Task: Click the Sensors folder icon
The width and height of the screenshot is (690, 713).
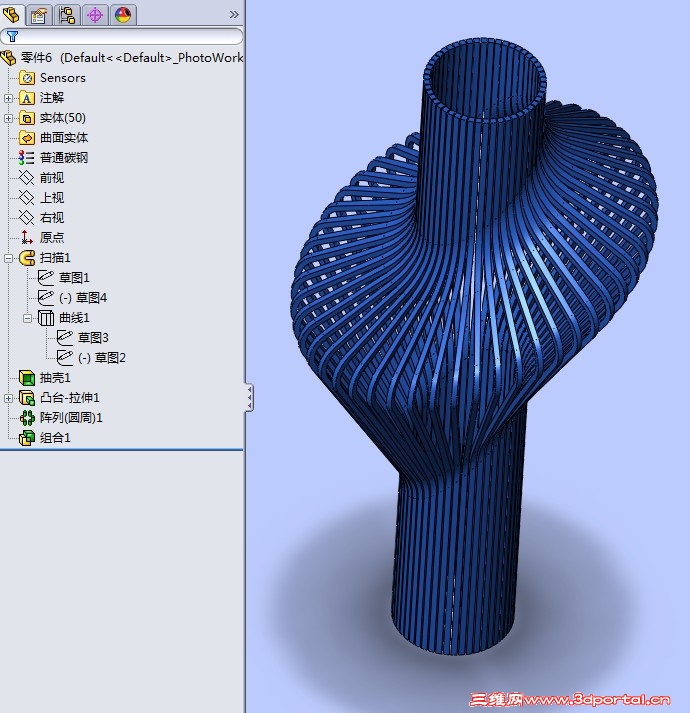Action: pos(27,78)
